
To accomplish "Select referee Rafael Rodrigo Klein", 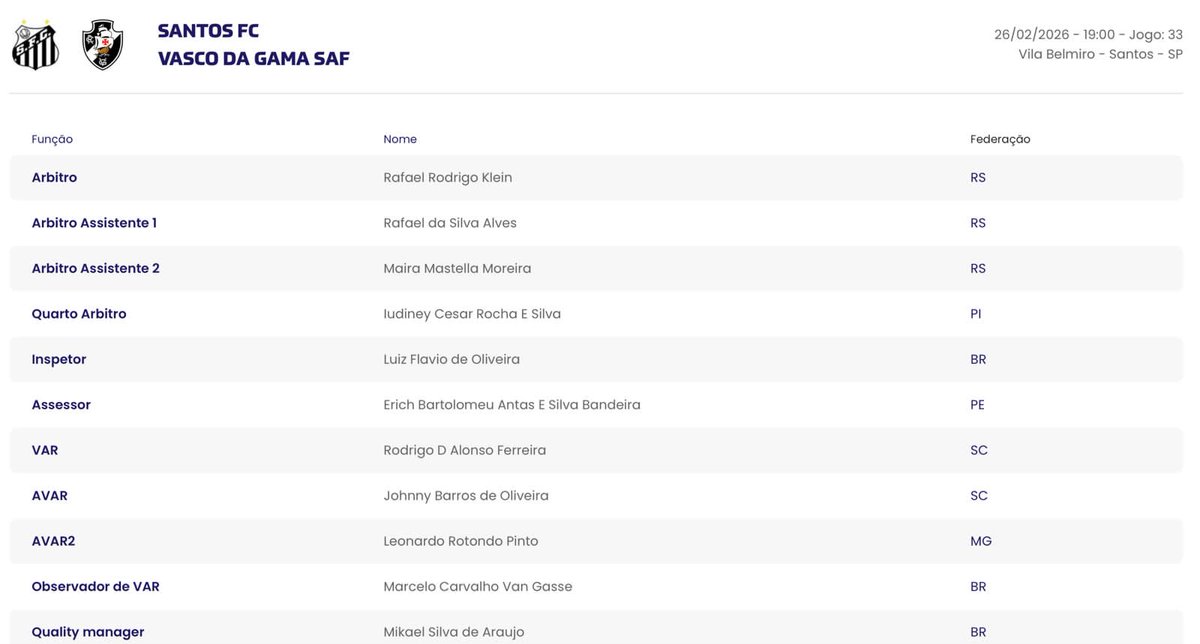I will coord(447,177).
